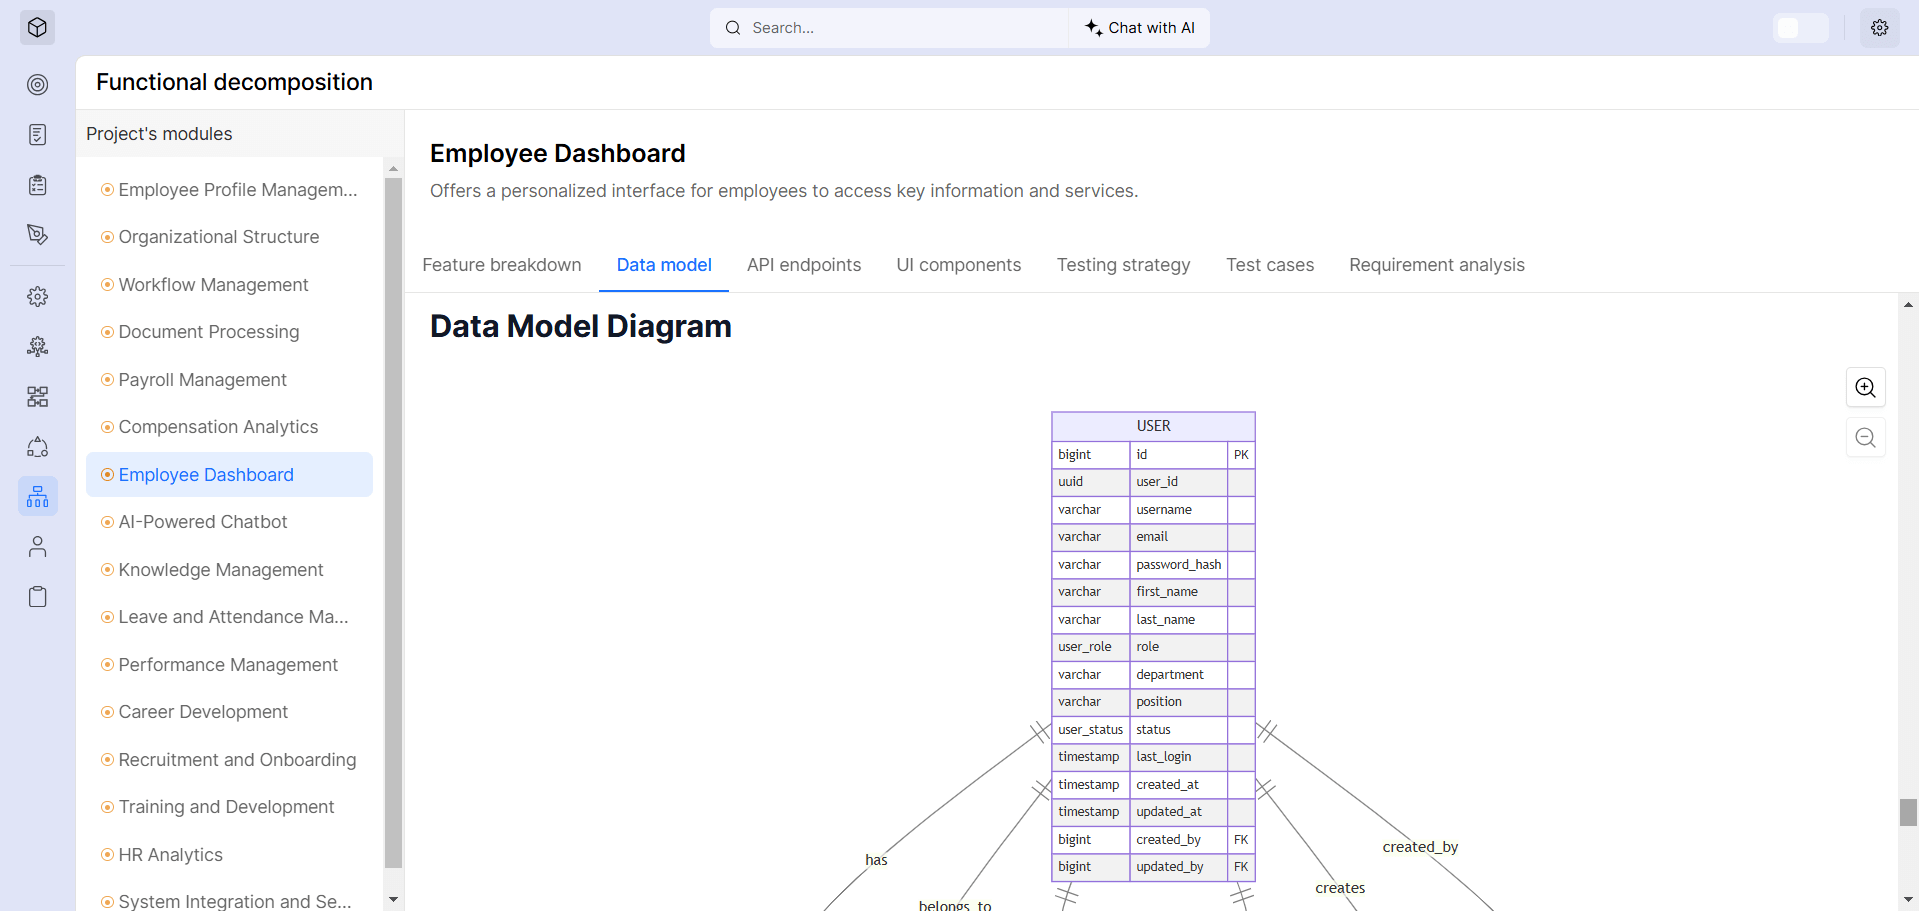Open the Knowledge Management module
The height and width of the screenshot is (911, 1919).
pos(229,570)
